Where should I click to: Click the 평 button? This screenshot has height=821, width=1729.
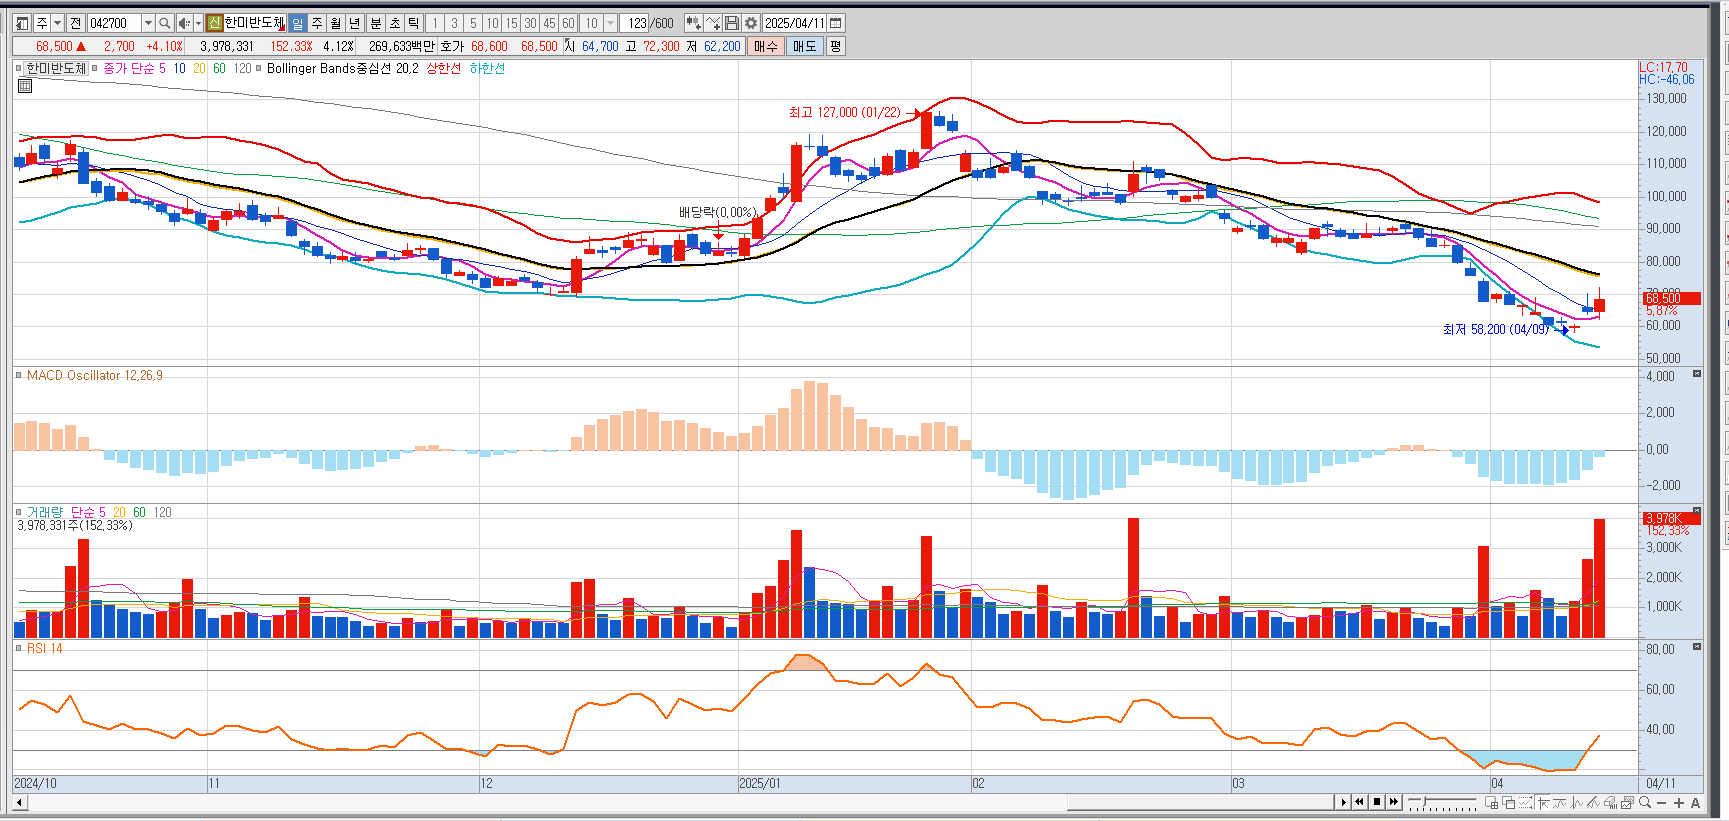point(836,46)
